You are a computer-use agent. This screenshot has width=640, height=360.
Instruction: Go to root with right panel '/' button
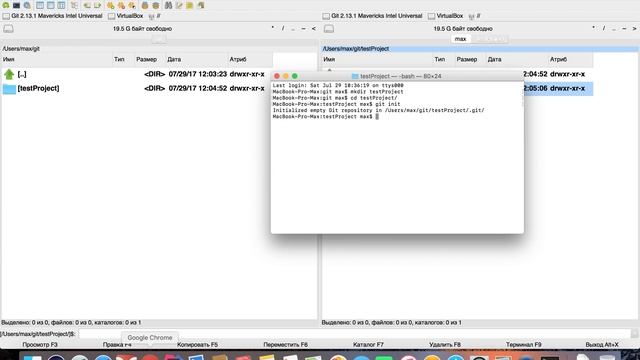[603, 28]
